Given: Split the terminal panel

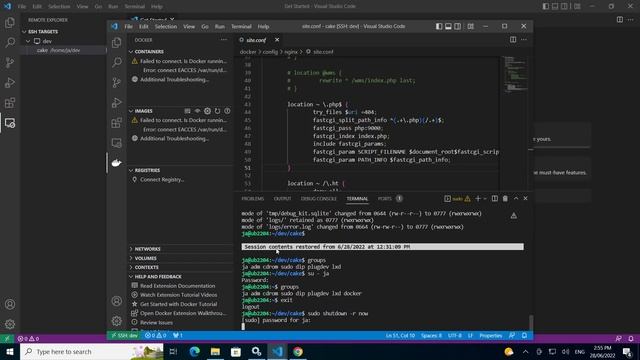Looking at the screenshot, I should pos(495,198).
